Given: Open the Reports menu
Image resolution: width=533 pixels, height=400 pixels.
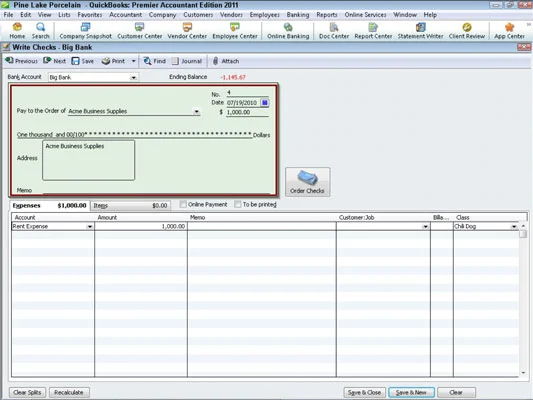Looking at the screenshot, I should (327, 15).
